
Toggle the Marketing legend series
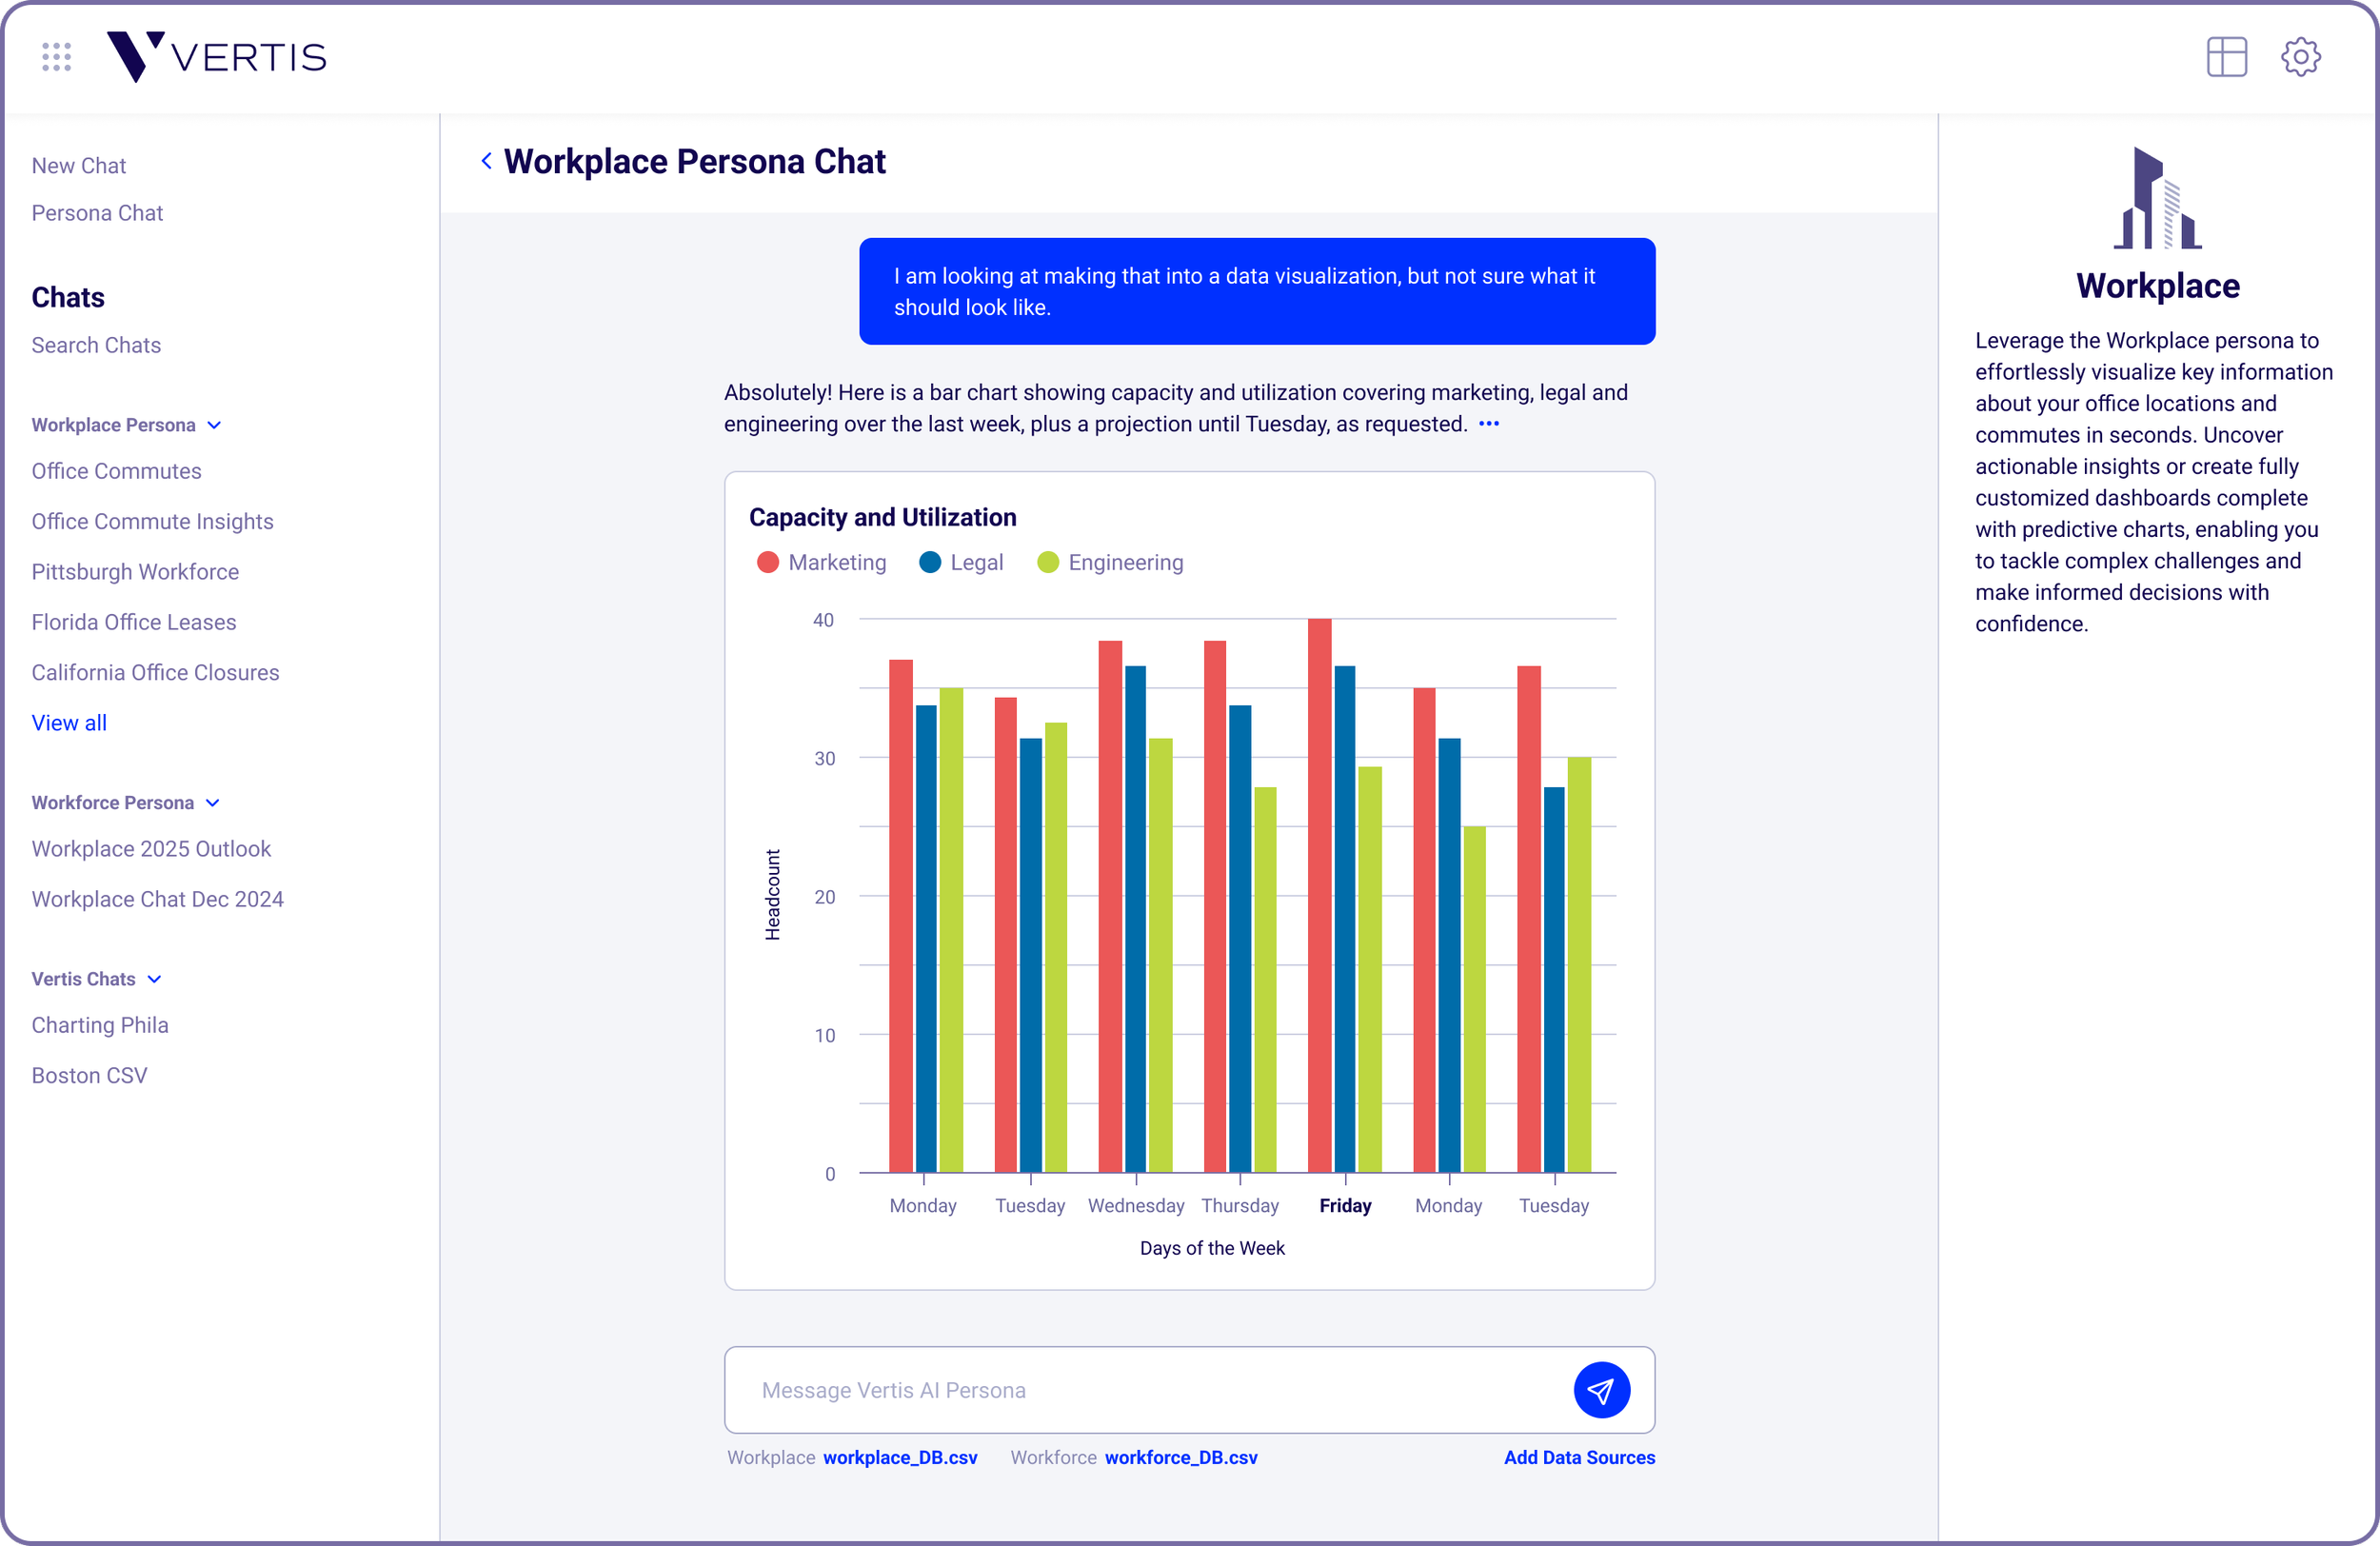pos(822,562)
